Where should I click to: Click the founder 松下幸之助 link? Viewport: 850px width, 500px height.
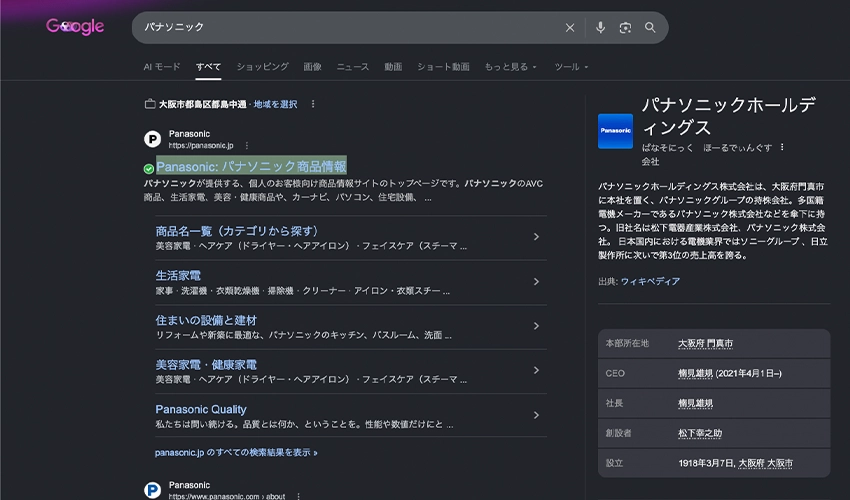[700, 433]
